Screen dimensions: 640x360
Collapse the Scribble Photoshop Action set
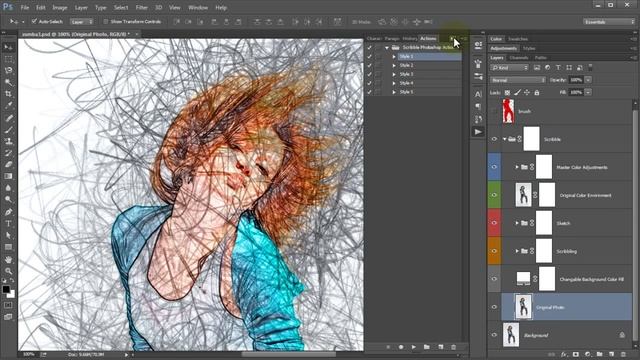pos(387,48)
